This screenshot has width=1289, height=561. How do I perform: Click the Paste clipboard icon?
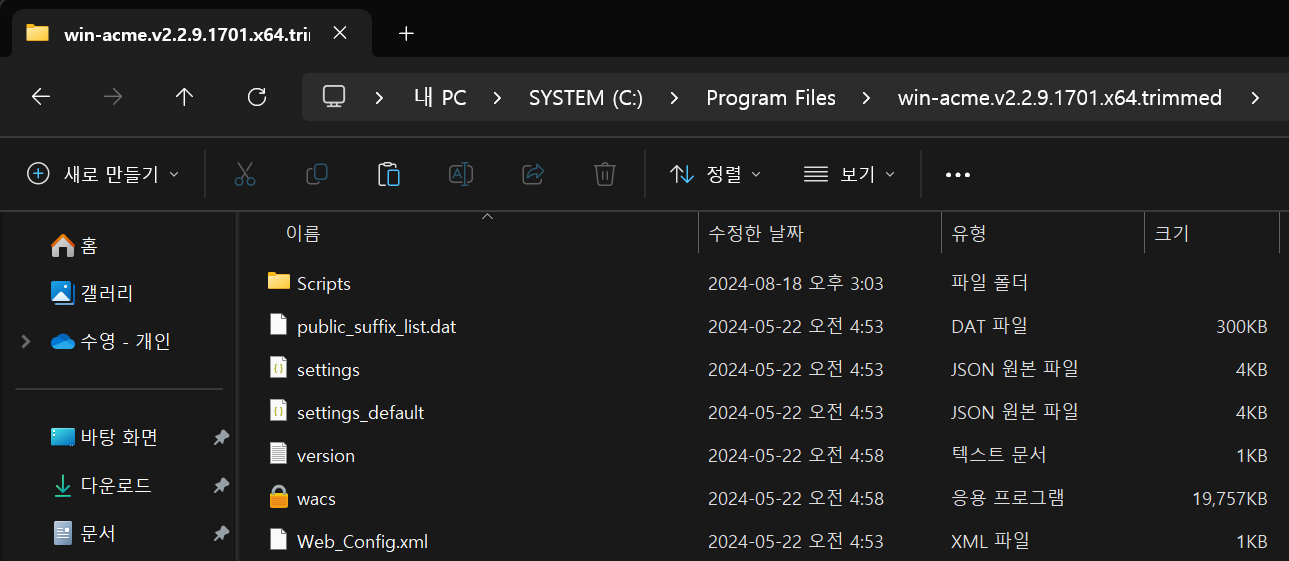389,174
